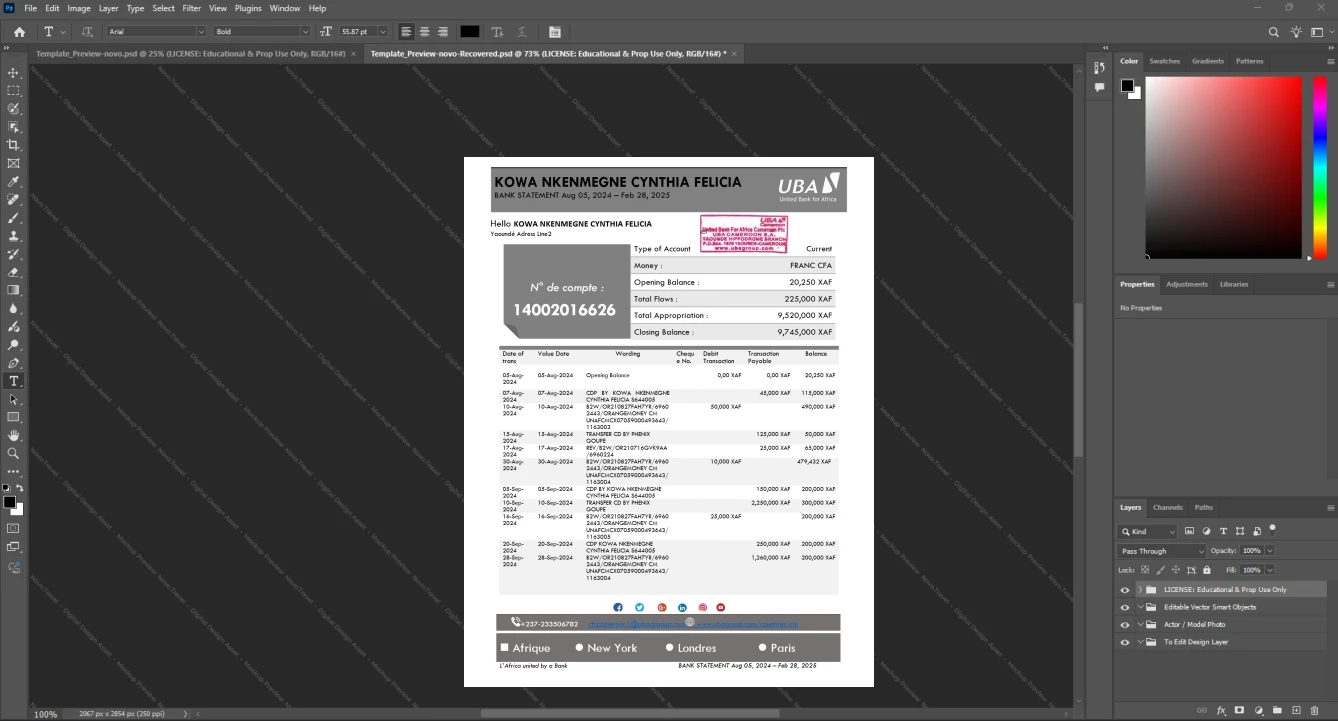The height and width of the screenshot is (721, 1338).
Task: Toggle layer filtering on/off switch
Action: [1273, 529]
